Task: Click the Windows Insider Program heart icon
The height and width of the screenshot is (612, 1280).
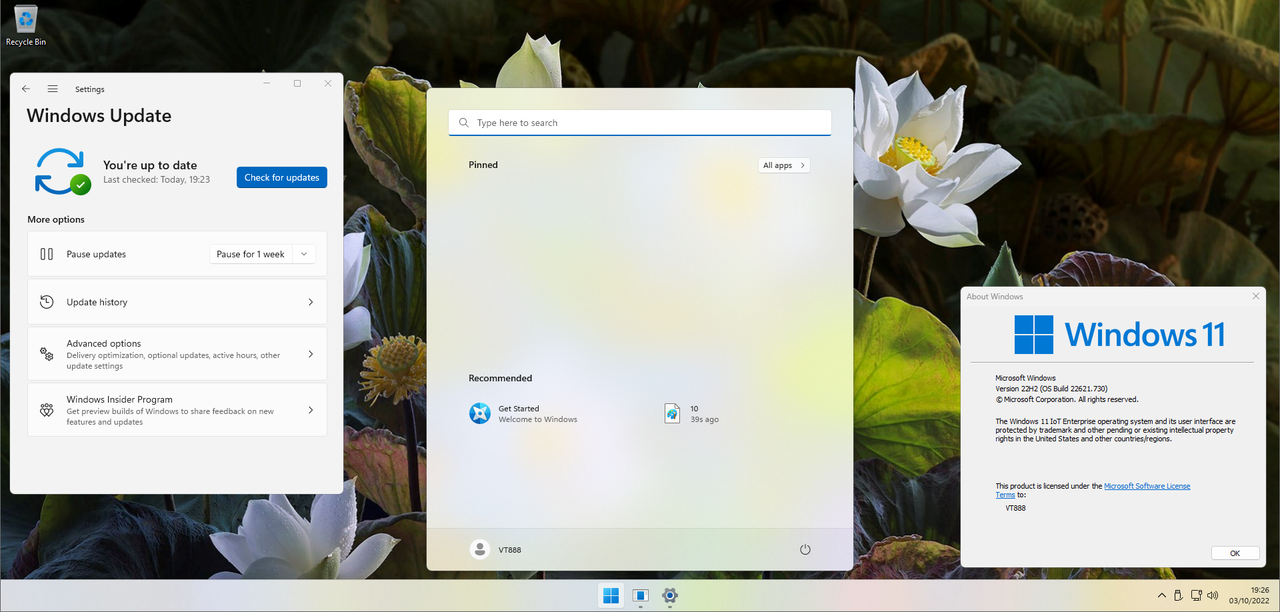Action: tap(47, 410)
